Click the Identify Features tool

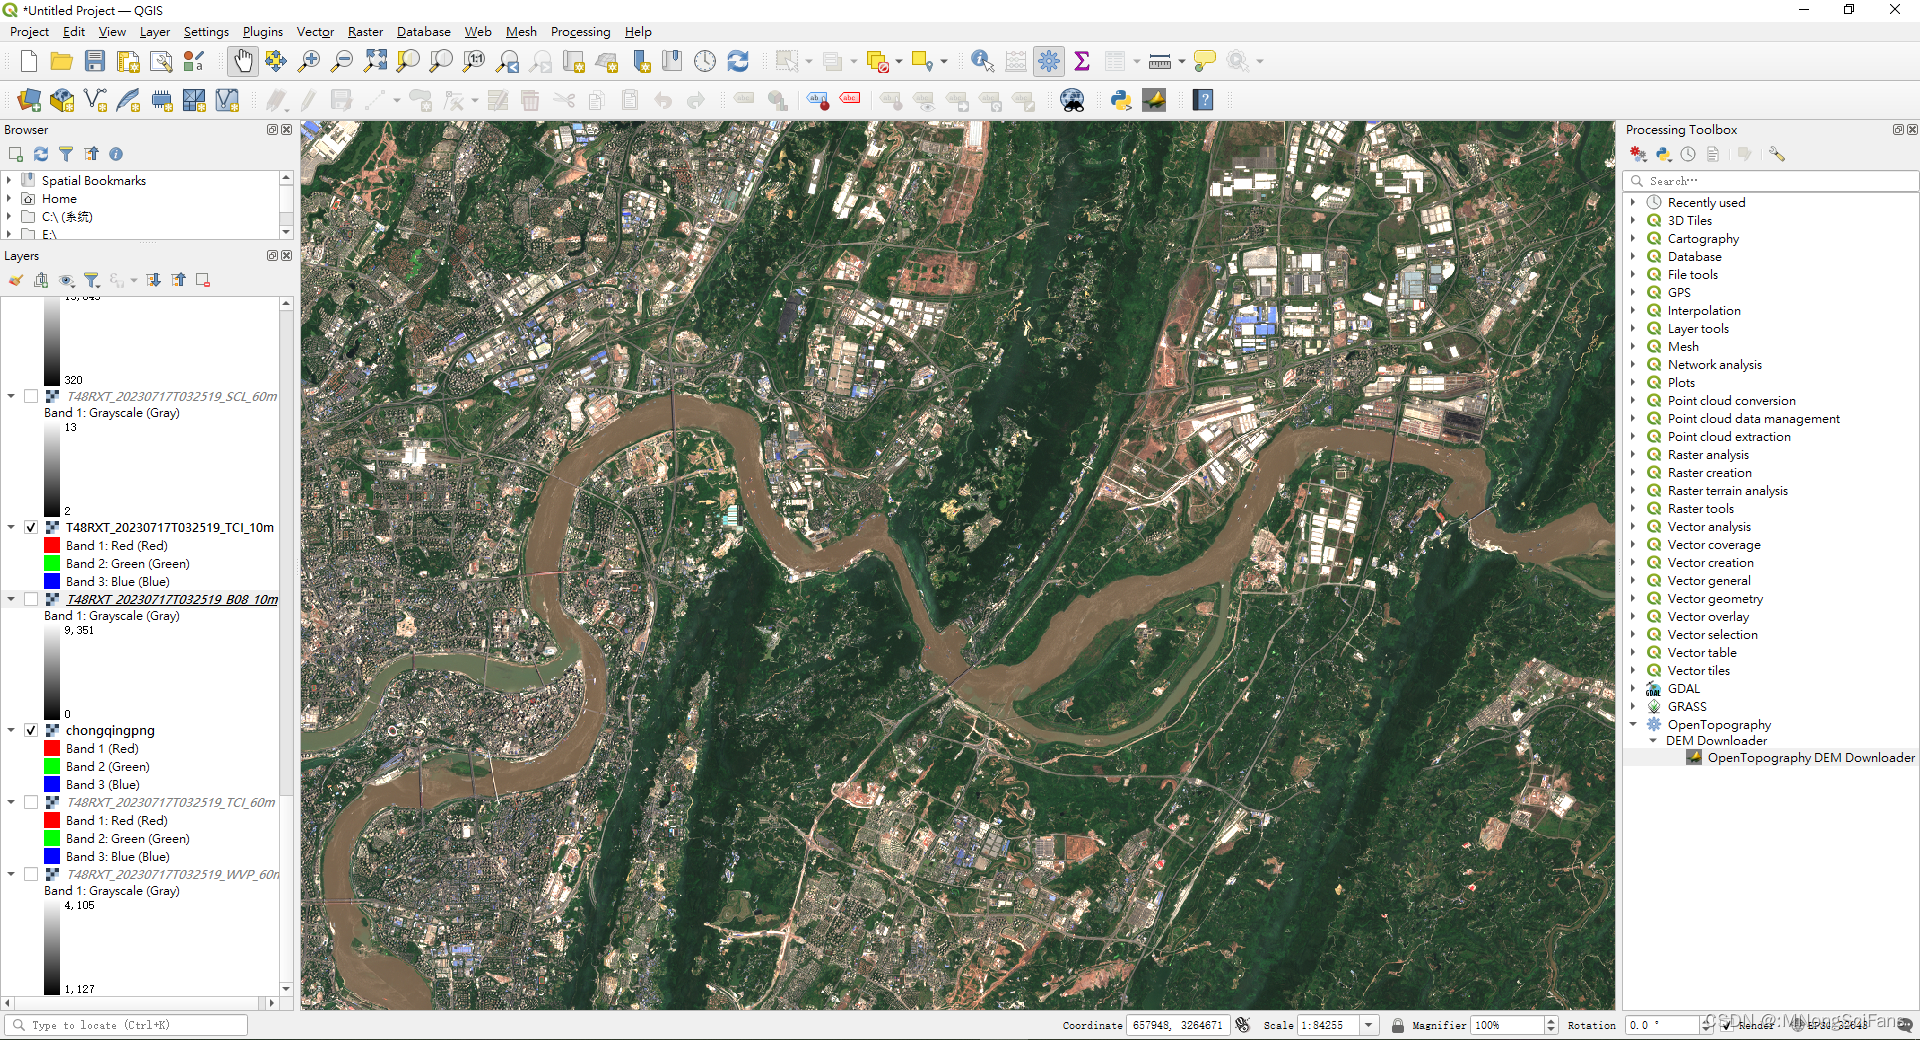[981, 61]
